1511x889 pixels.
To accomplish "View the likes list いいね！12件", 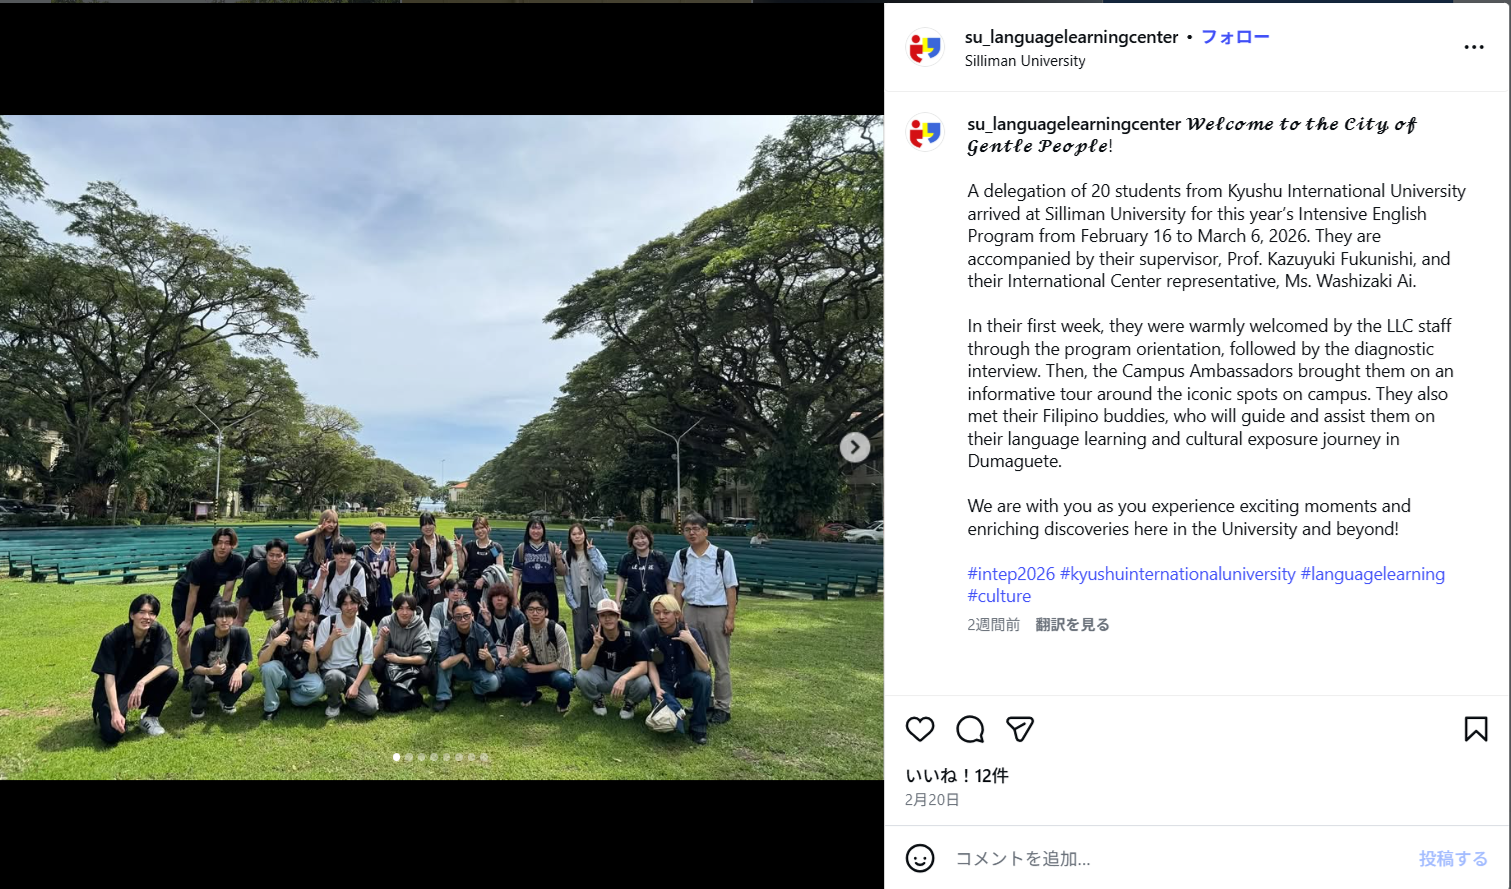I will tap(957, 776).
